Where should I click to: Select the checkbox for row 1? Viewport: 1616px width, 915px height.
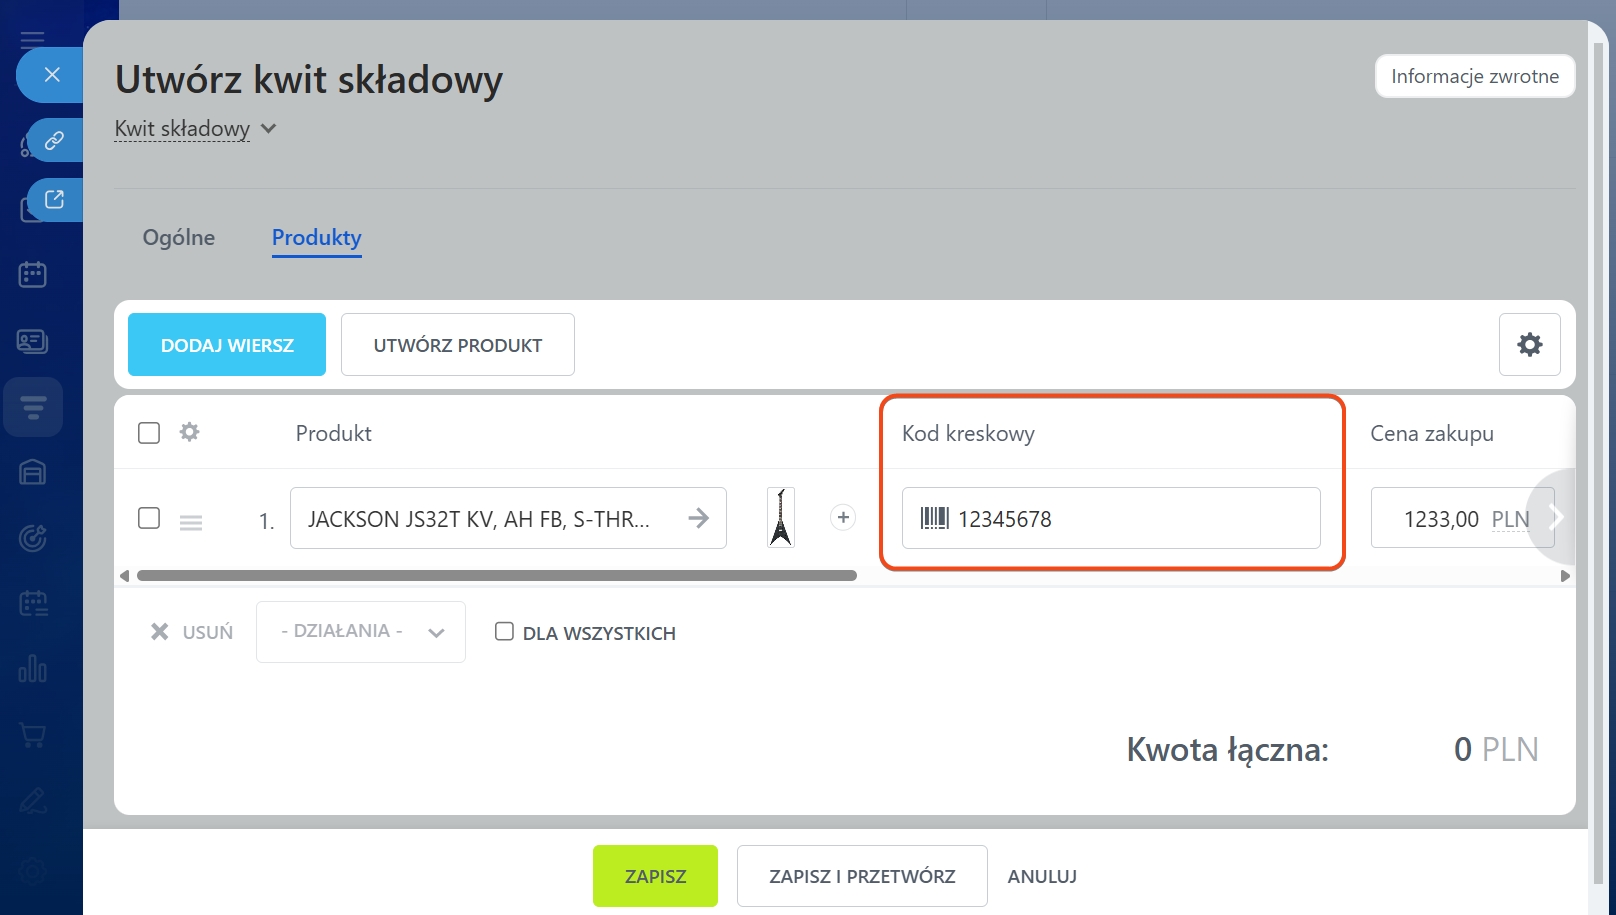pyautogui.click(x=149, y=517)
